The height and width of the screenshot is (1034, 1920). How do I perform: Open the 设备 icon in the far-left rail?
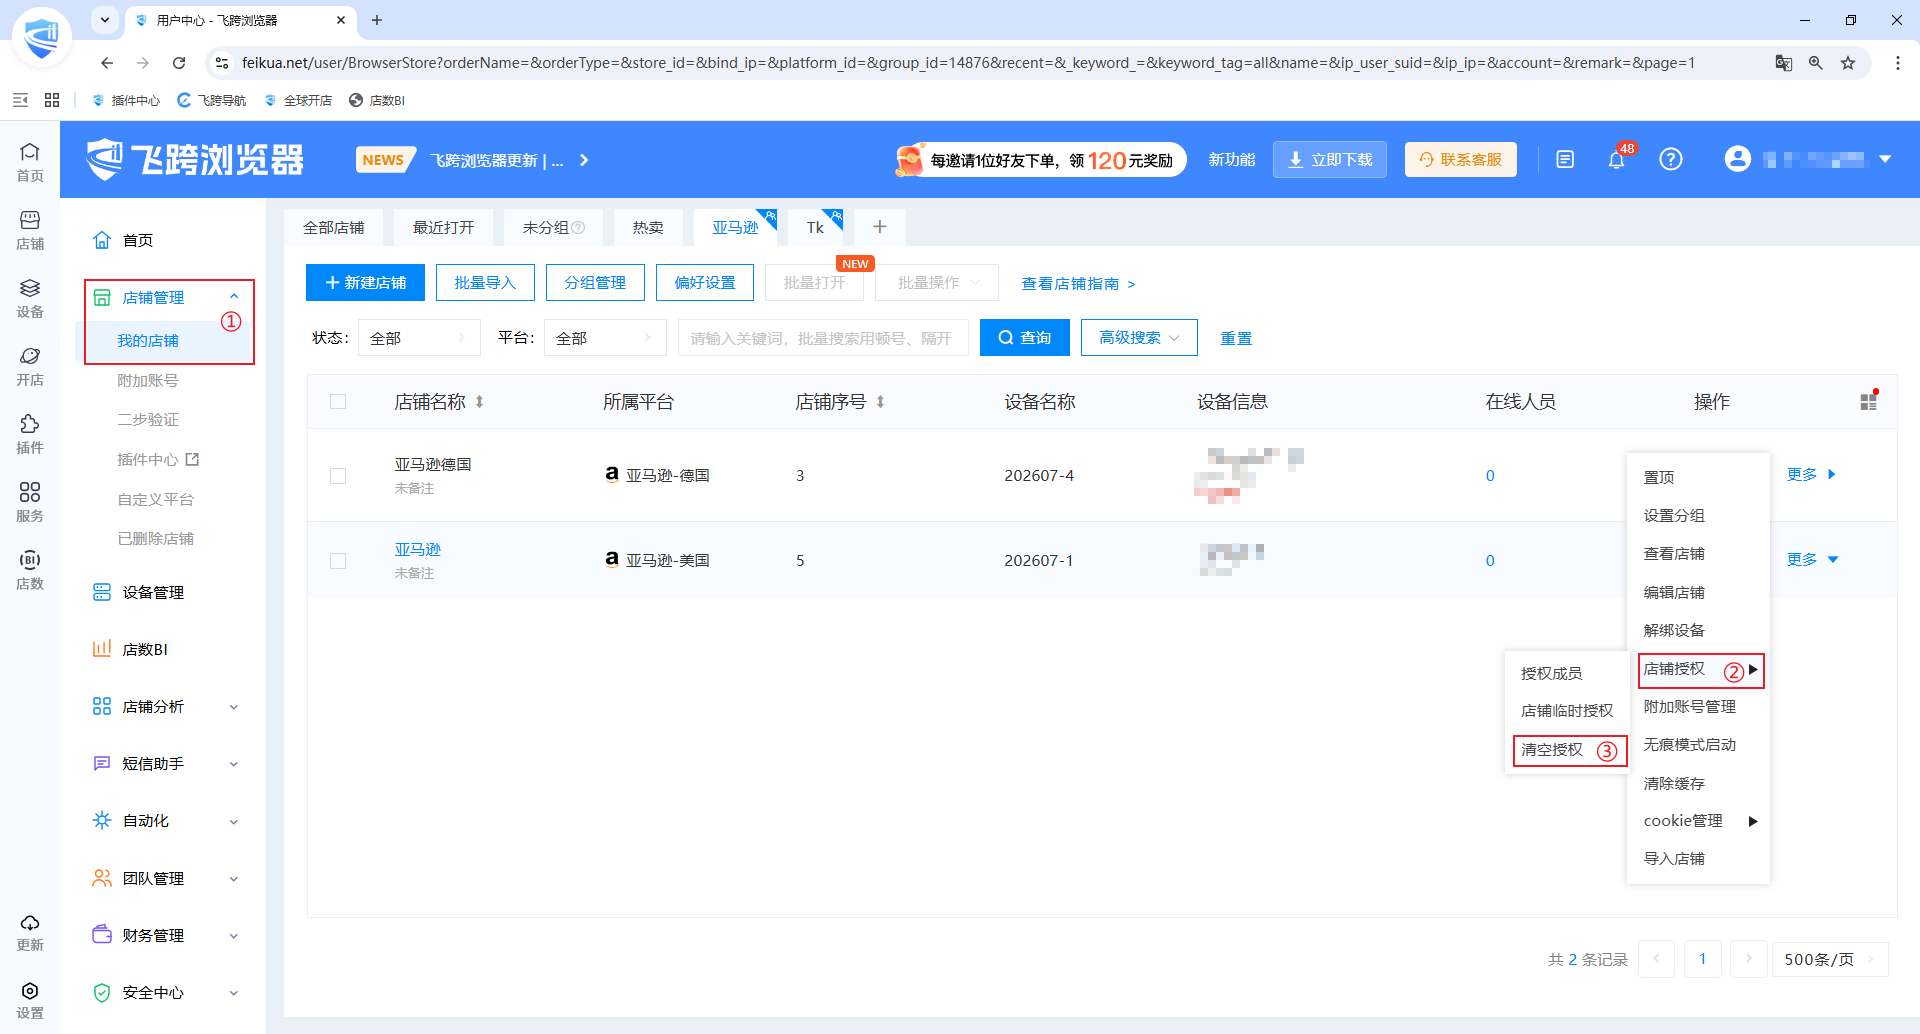[x=30, y=298]
